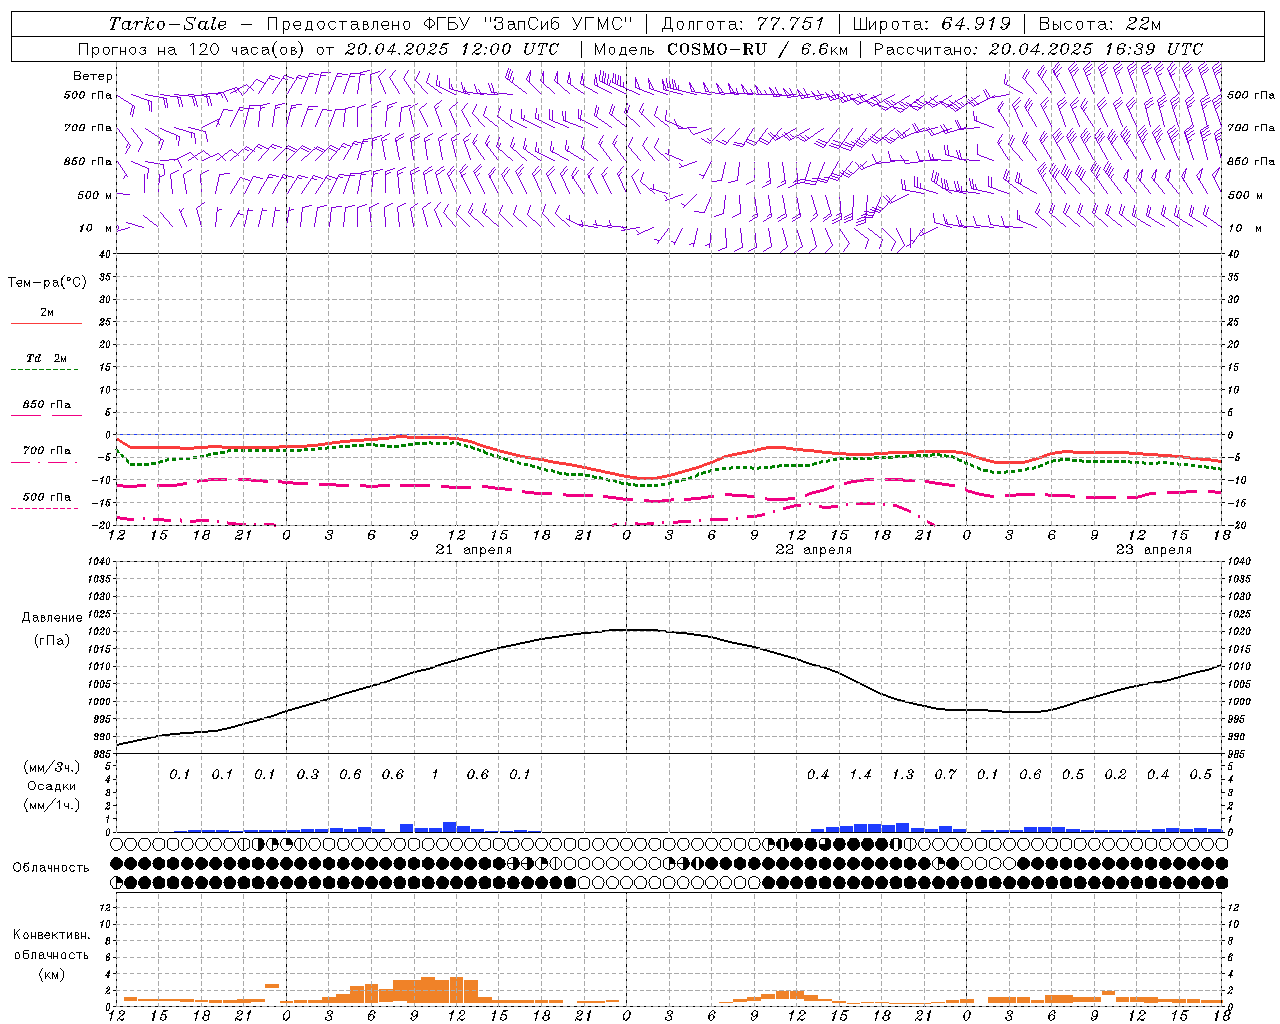Select the Тем-ра(°C) axis title
The image size is (1280, 1024).
point(47,283)
